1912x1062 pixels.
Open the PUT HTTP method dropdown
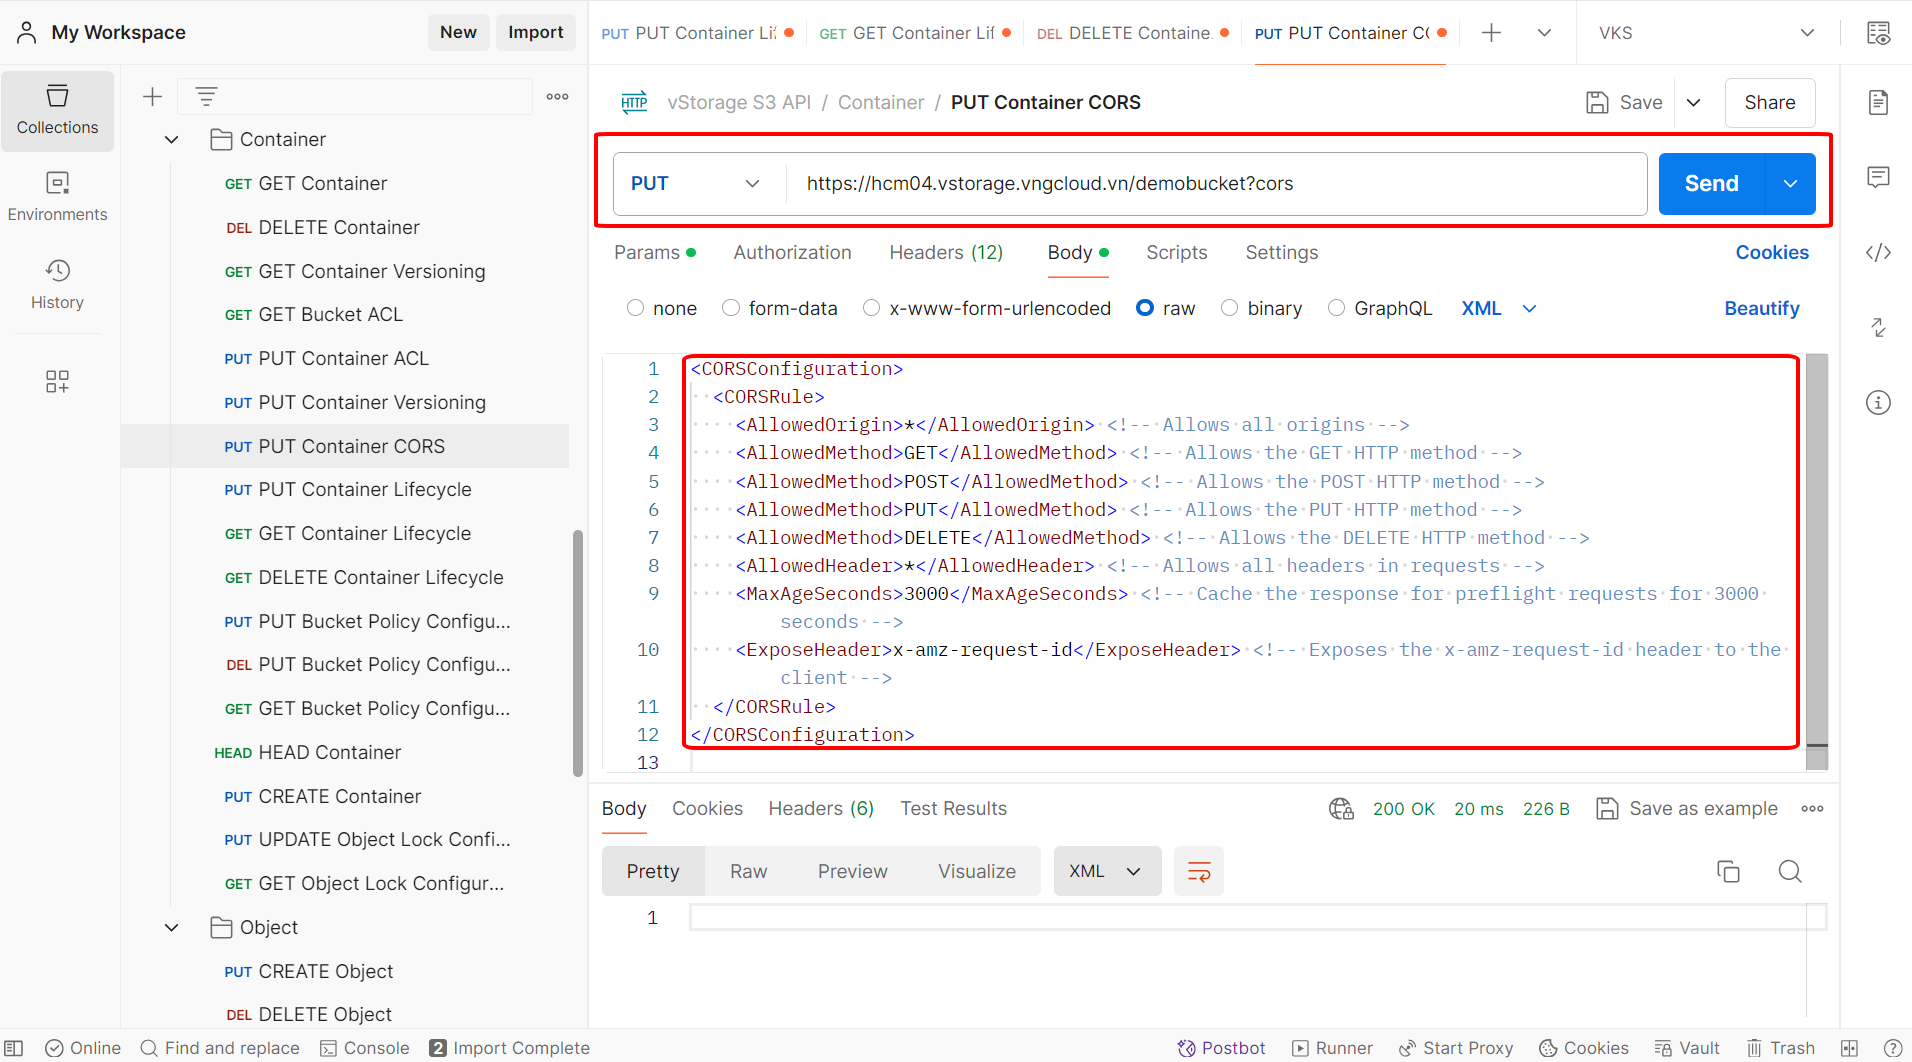[695, 184]
